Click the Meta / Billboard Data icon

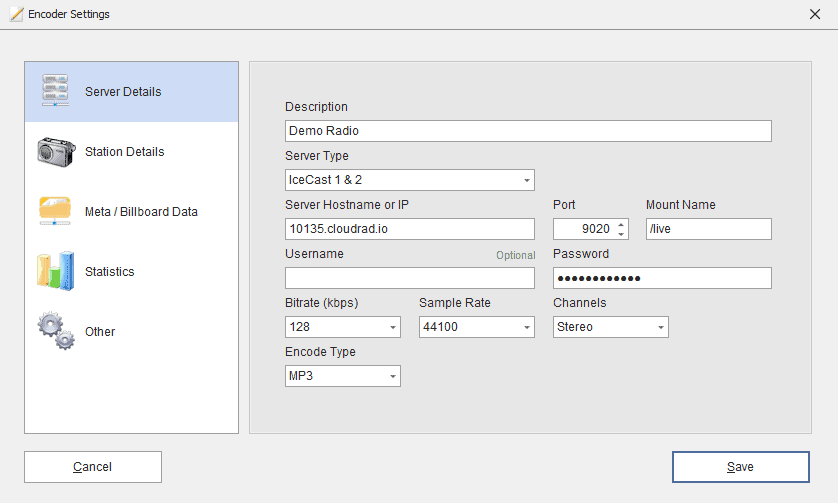pos(56,211)
